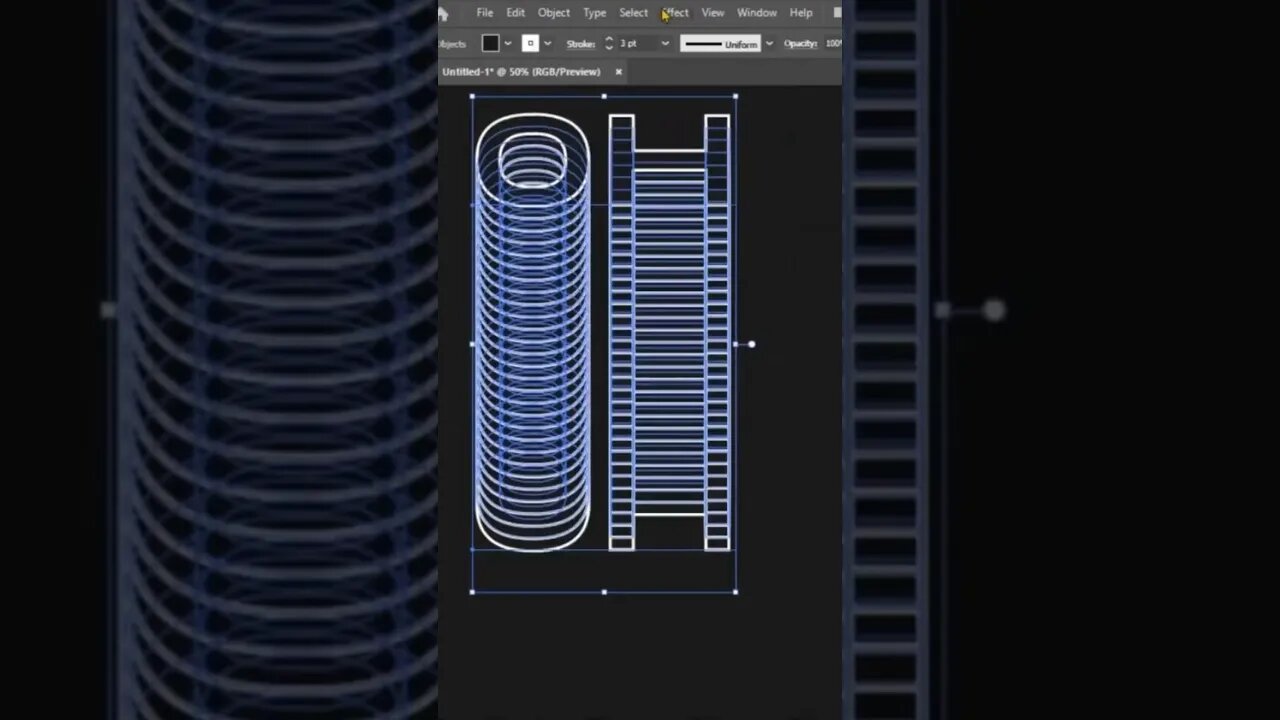Image resolution: width=1280 pixels, height=720 pixels.
Task: Click the coiled letter O artwork
Action: click(x=533, y=332)
